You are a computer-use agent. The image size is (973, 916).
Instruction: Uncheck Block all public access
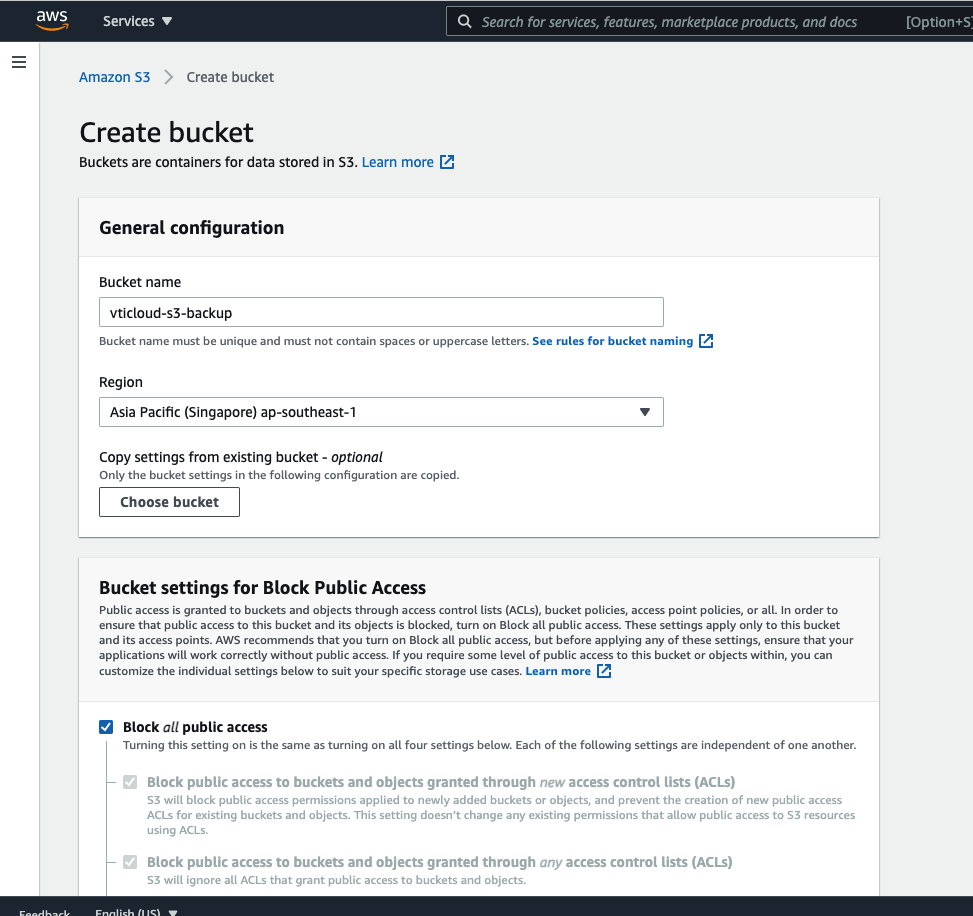(x=106, y=727)
